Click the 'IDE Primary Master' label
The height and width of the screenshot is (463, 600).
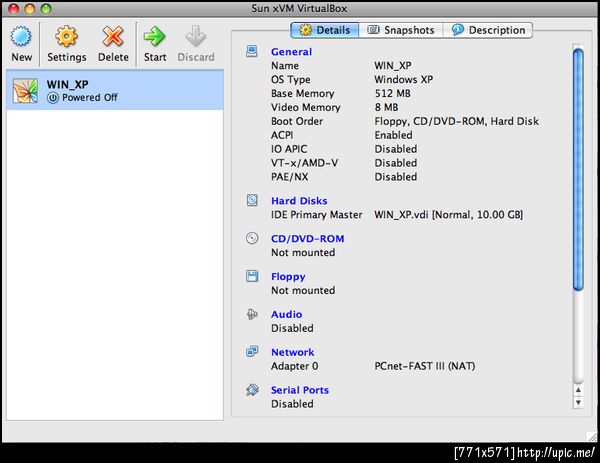coord(316,215)
